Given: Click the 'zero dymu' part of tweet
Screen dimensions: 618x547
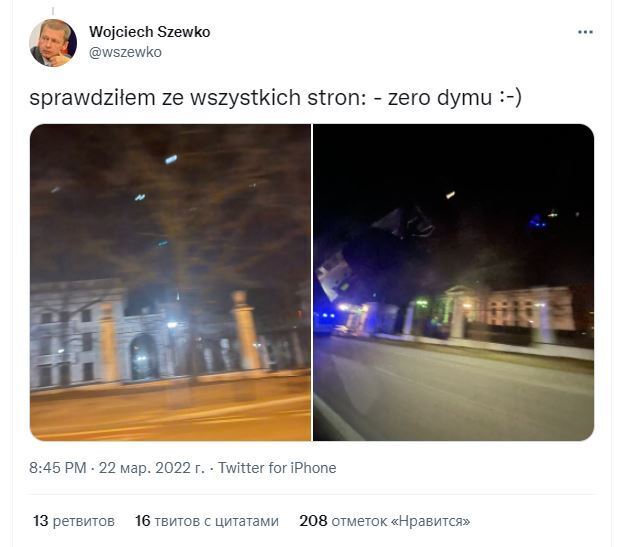Looking at the screenshot, I should pyautogui.click(x=440, y=98).
